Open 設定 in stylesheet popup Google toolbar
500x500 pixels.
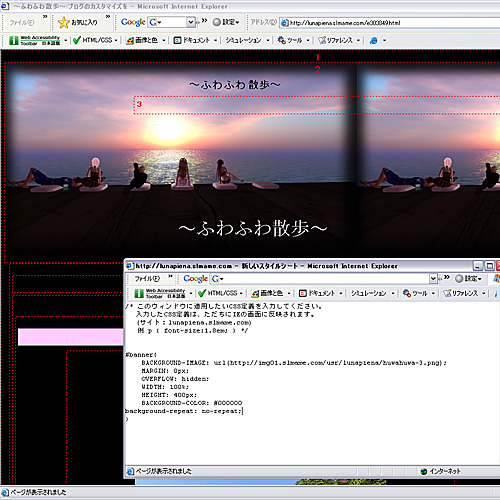(x=469, y=279)
